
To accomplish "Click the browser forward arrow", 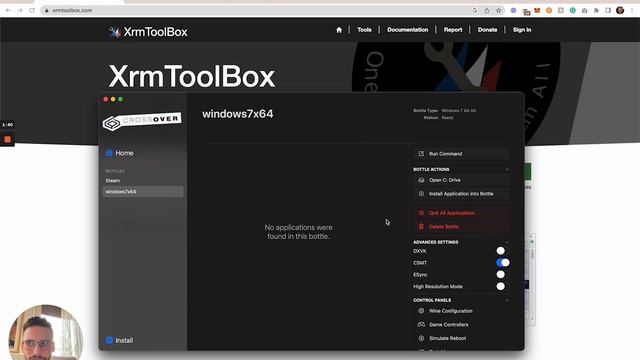I will tap(20, 10).
